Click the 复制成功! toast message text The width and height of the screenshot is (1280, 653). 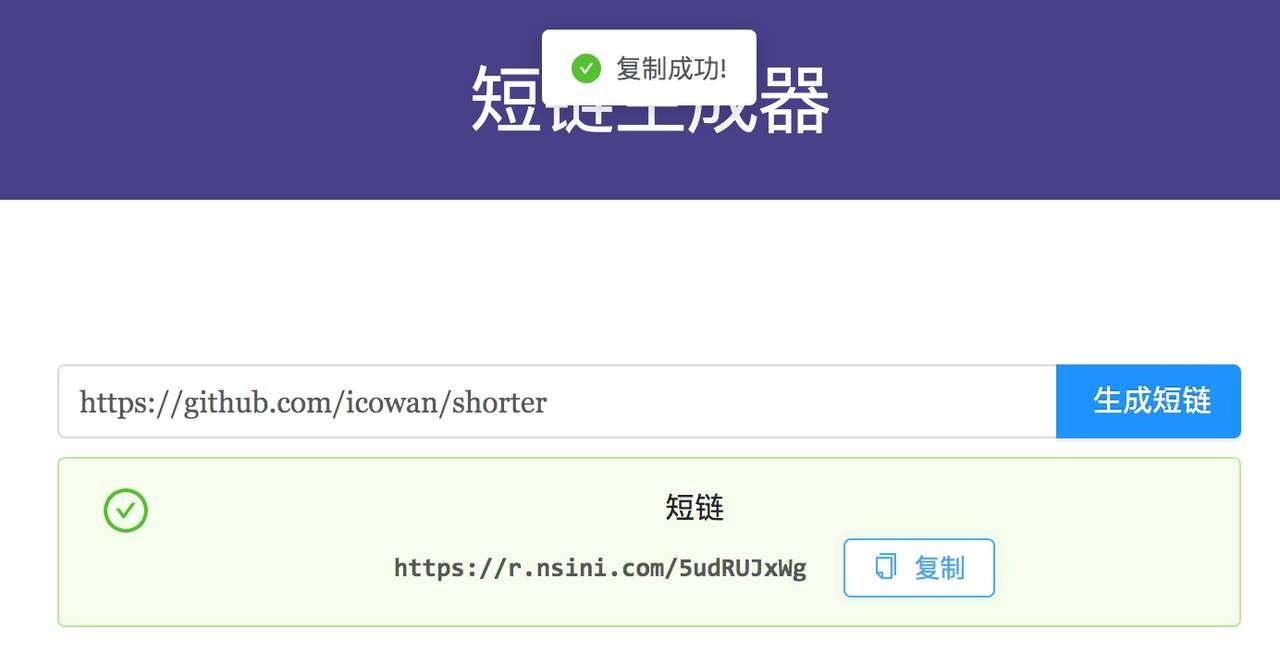[671, 69]
